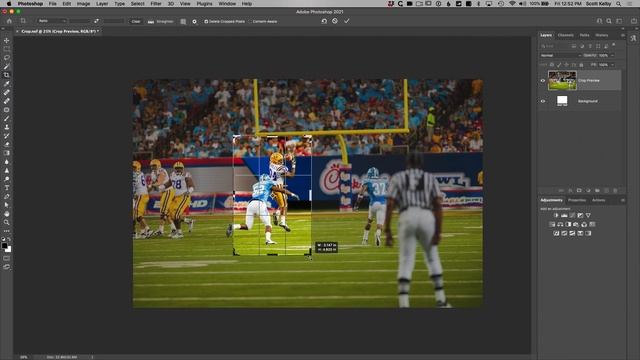Select the Move tool
Viewport: 640px width, 360px height.
7,40
